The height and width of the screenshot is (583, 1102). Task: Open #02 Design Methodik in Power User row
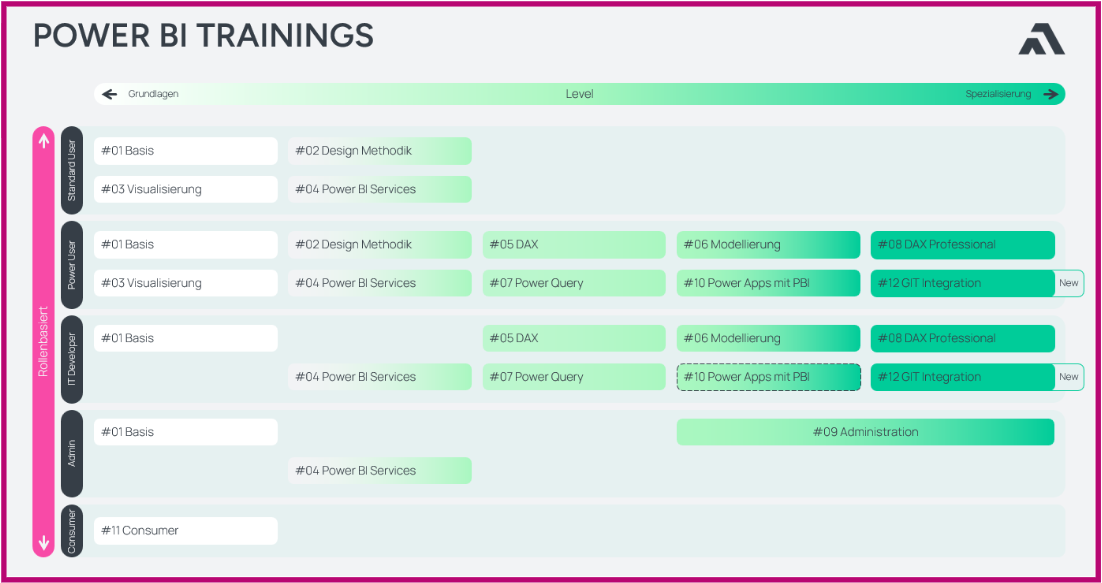[380, 244]
